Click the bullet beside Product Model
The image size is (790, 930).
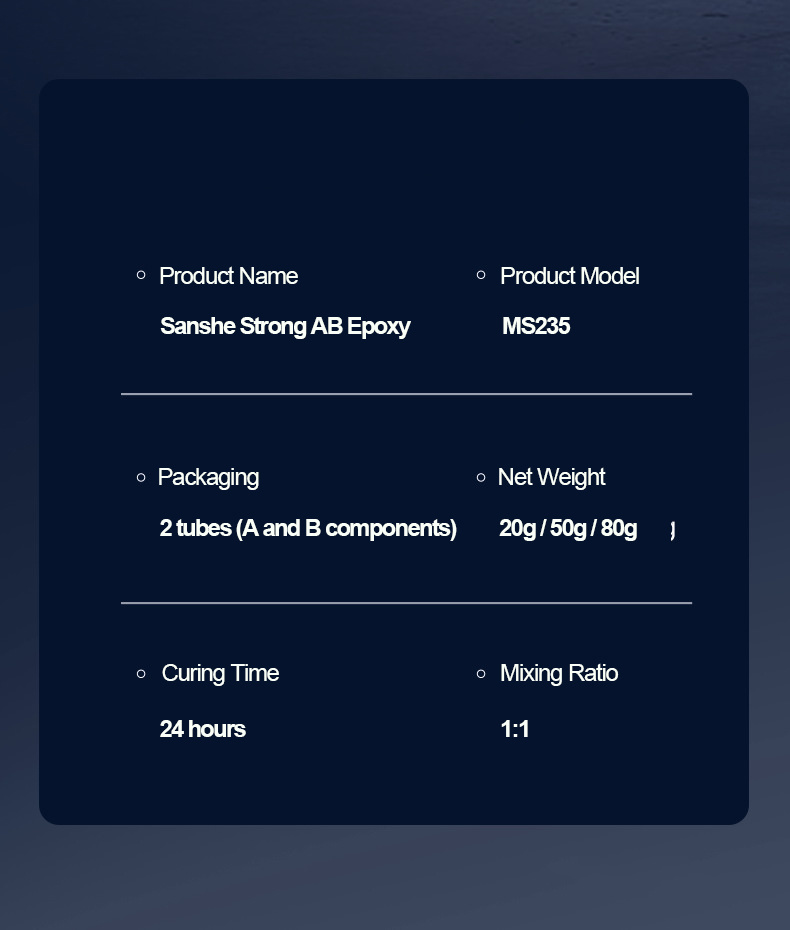pyautogui.click(x=481, y=275)
